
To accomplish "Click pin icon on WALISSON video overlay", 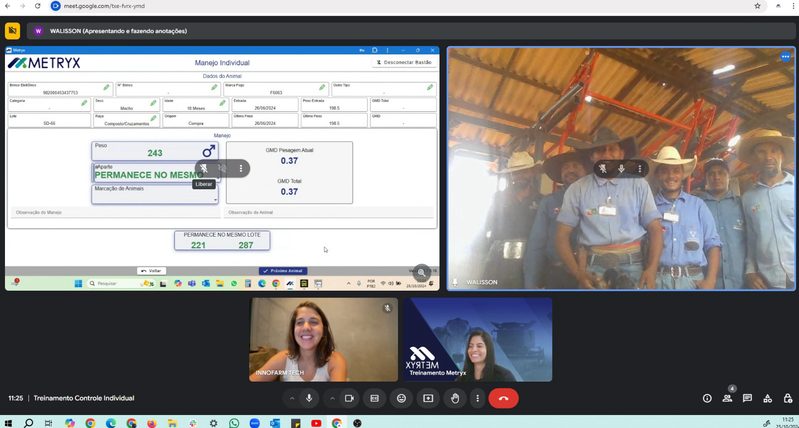I will pyautogui.click(x=603, y=169).
